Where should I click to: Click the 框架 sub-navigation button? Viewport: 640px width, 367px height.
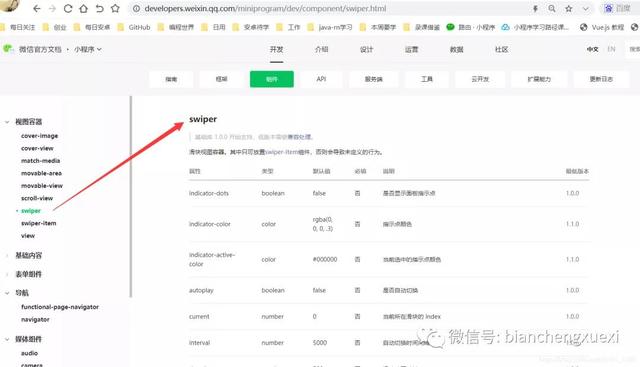click(221, 79)
